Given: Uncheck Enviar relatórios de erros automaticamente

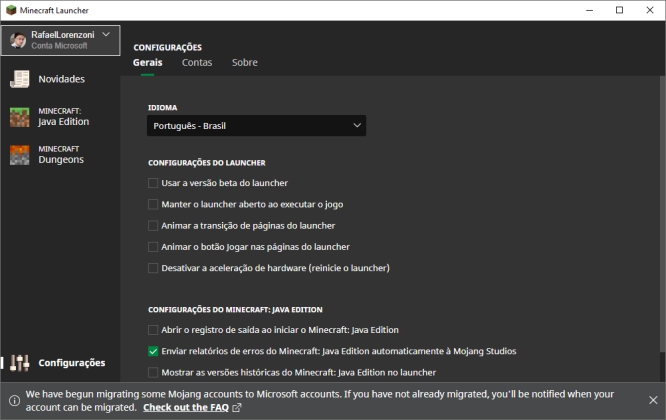Looking at the screenshot, I should pyautogui.click(x=153, y=351).
